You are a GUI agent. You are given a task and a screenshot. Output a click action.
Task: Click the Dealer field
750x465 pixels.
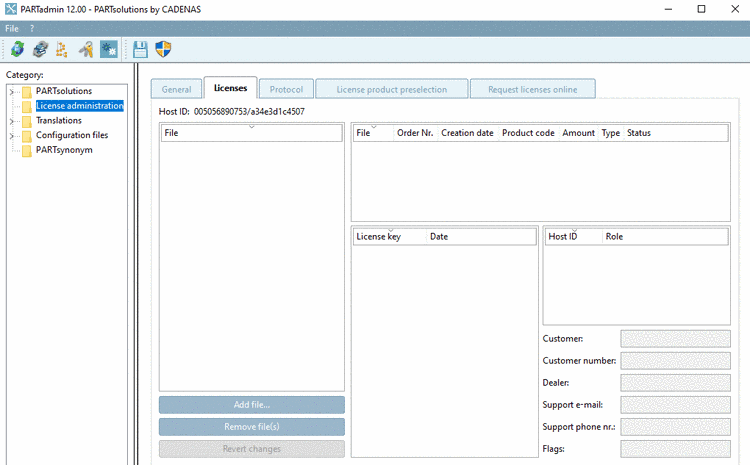[x=675, y=383]
